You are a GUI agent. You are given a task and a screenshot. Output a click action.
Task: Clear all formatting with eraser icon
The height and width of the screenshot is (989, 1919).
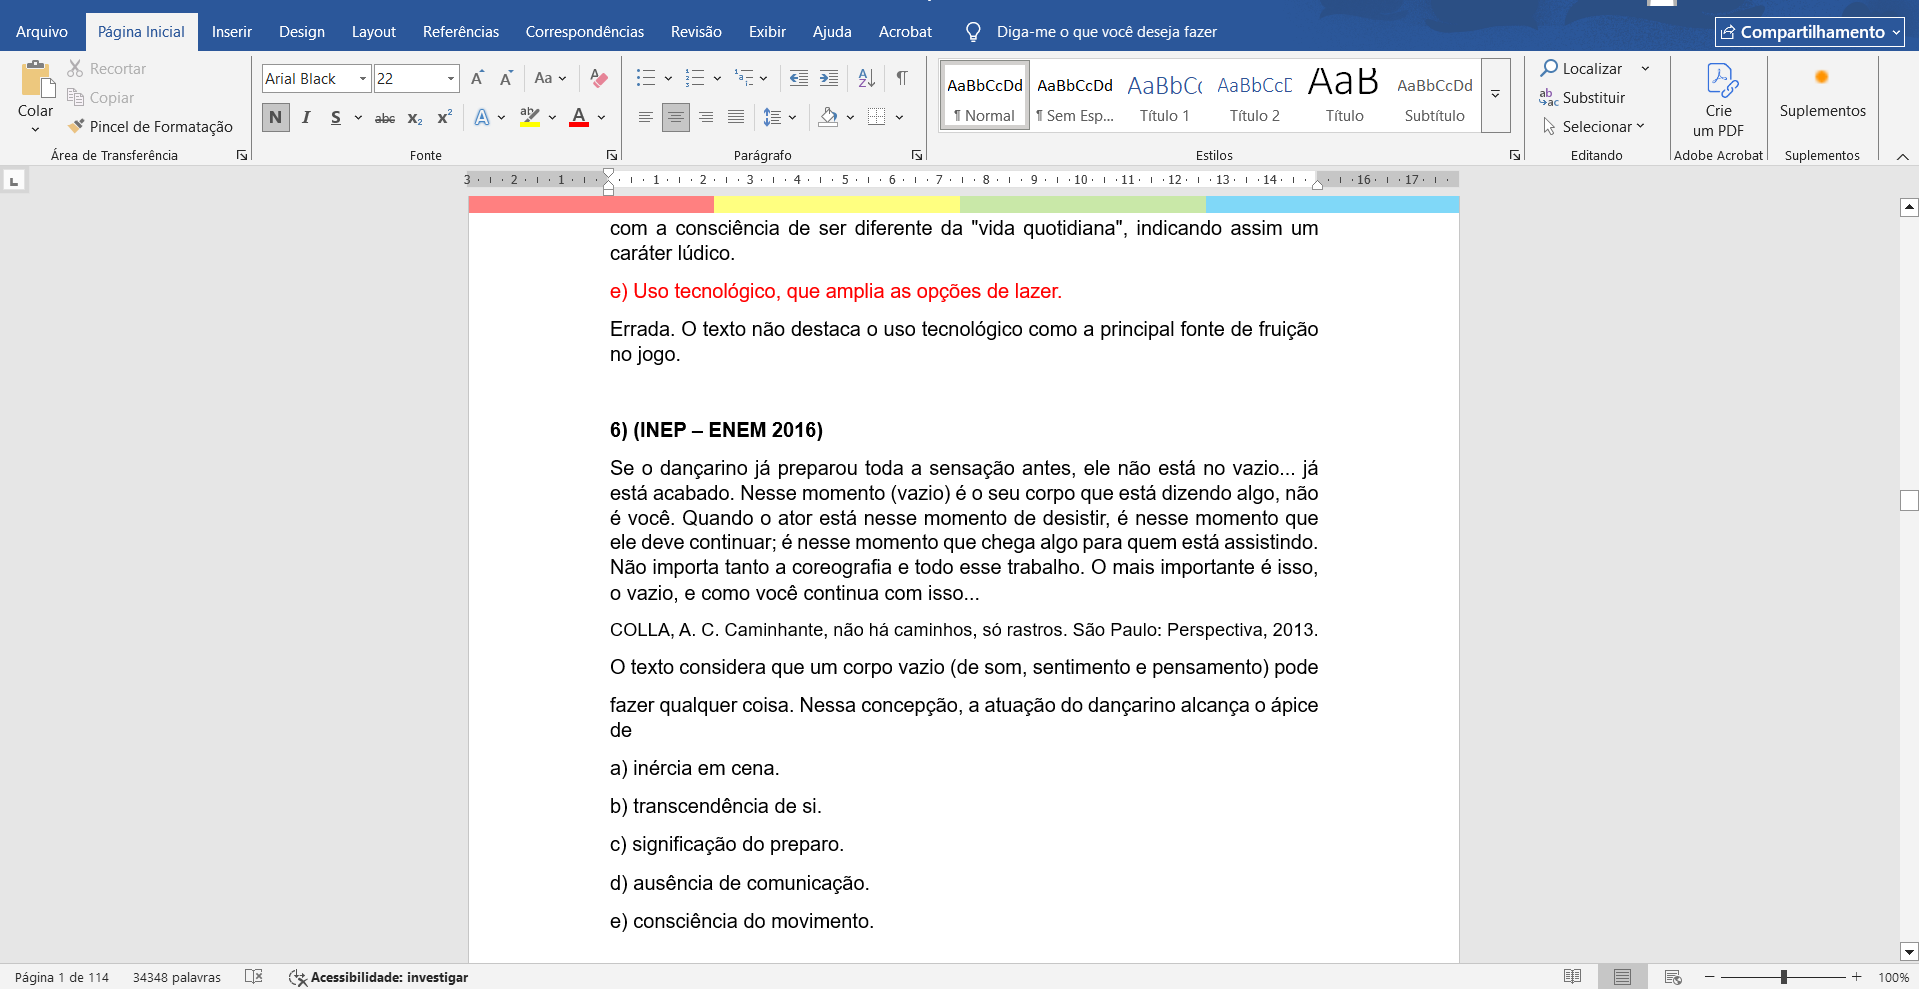pyautogui.click(x=599, y=78)
